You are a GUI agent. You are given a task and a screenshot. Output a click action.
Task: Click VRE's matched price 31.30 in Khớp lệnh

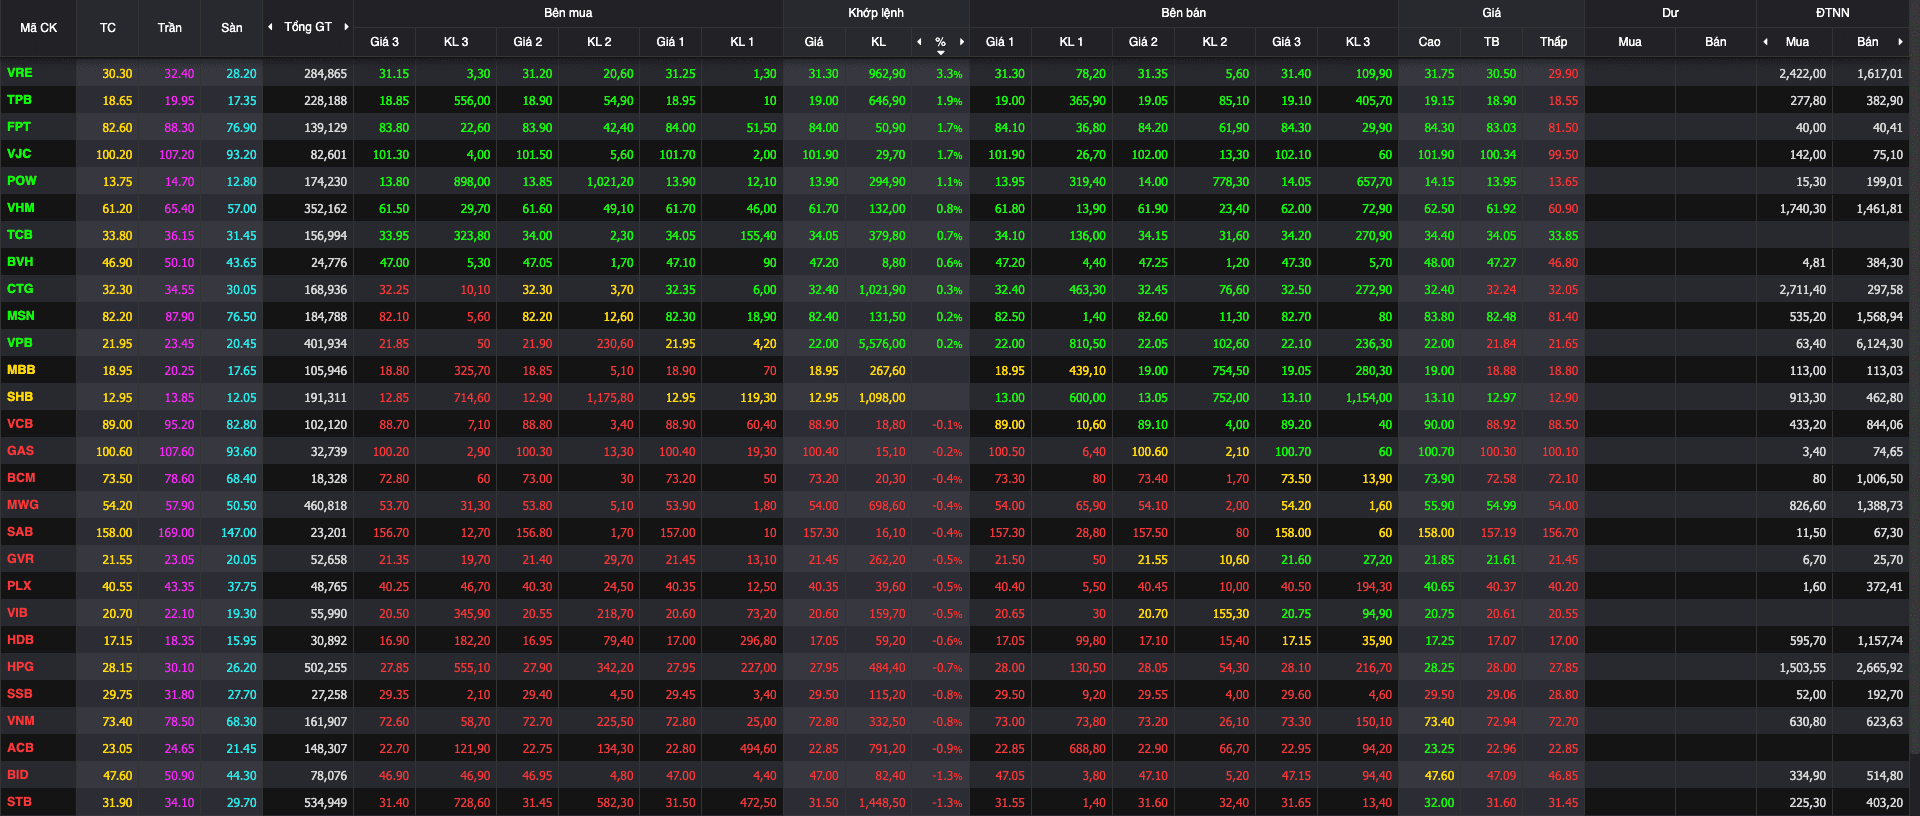(x=823, y=74)
